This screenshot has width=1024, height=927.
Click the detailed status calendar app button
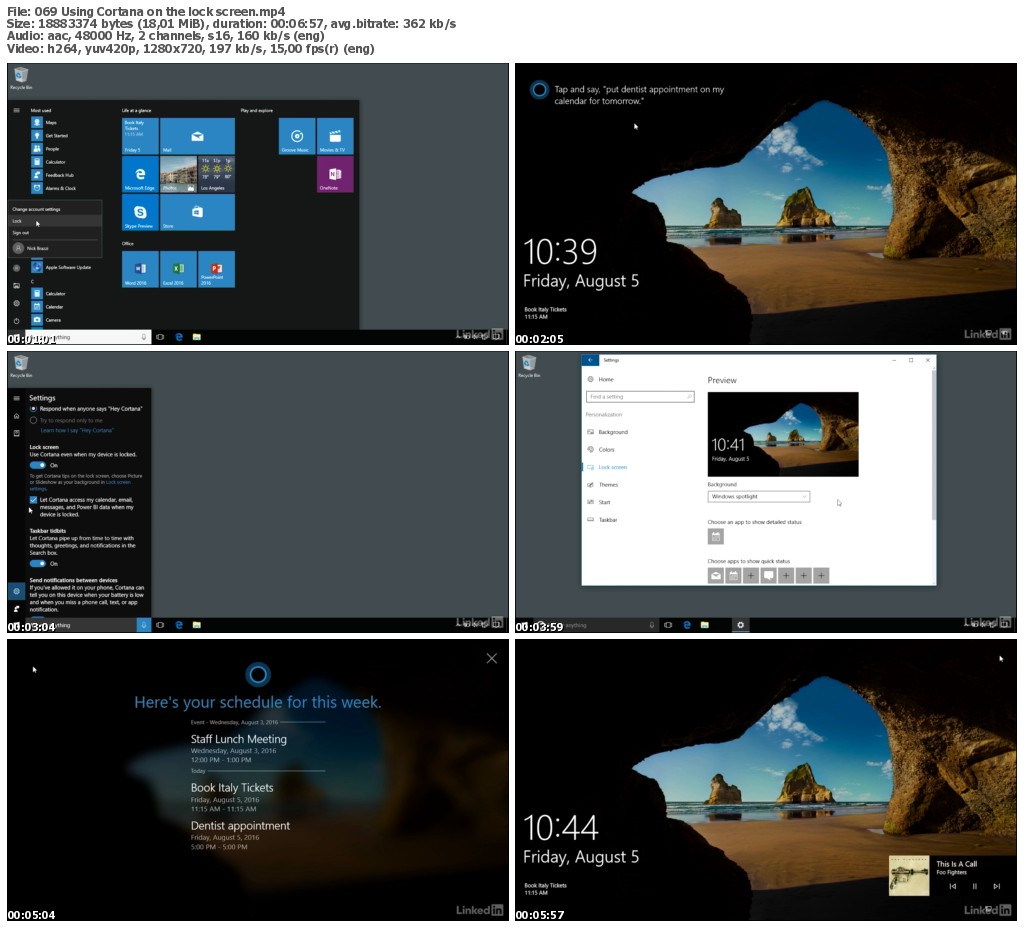pos(716,537)
